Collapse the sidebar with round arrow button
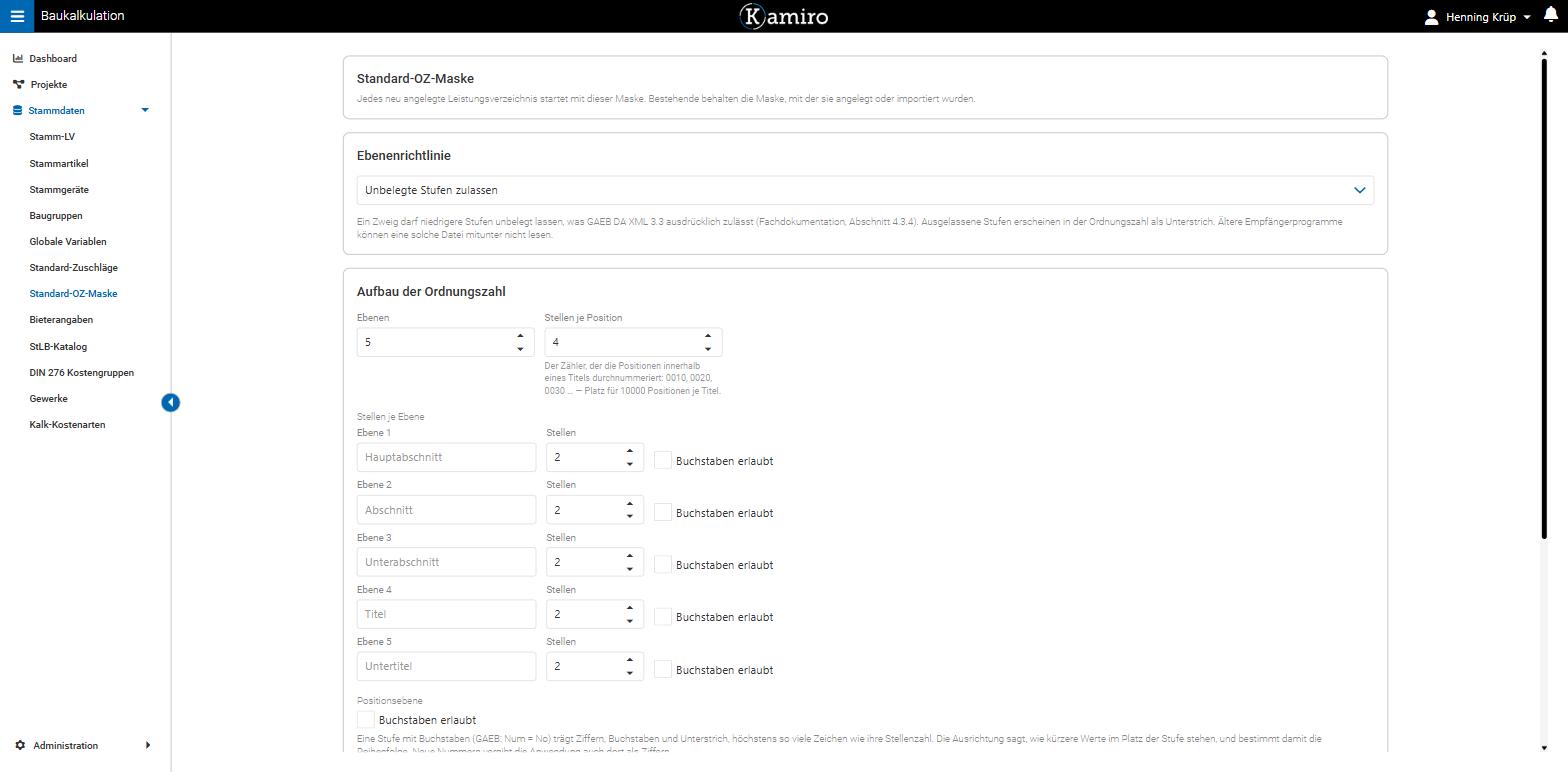1568x772 pixels. tap(171, 402)
